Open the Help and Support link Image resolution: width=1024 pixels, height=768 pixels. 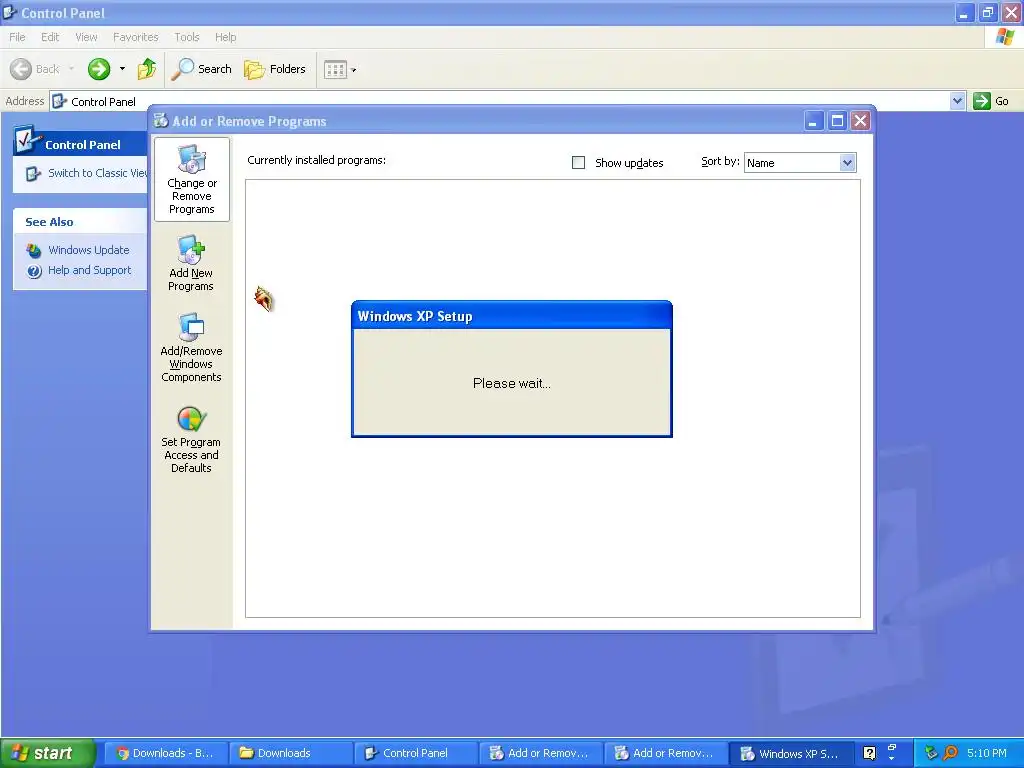[79, 270]
